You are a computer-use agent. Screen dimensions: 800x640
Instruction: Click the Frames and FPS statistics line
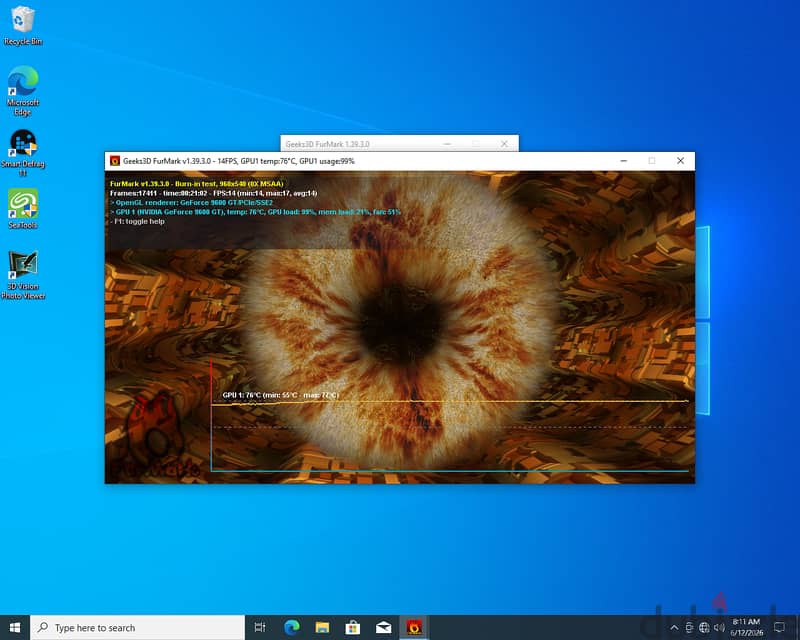pyautogui.click(x=213, y=193)
